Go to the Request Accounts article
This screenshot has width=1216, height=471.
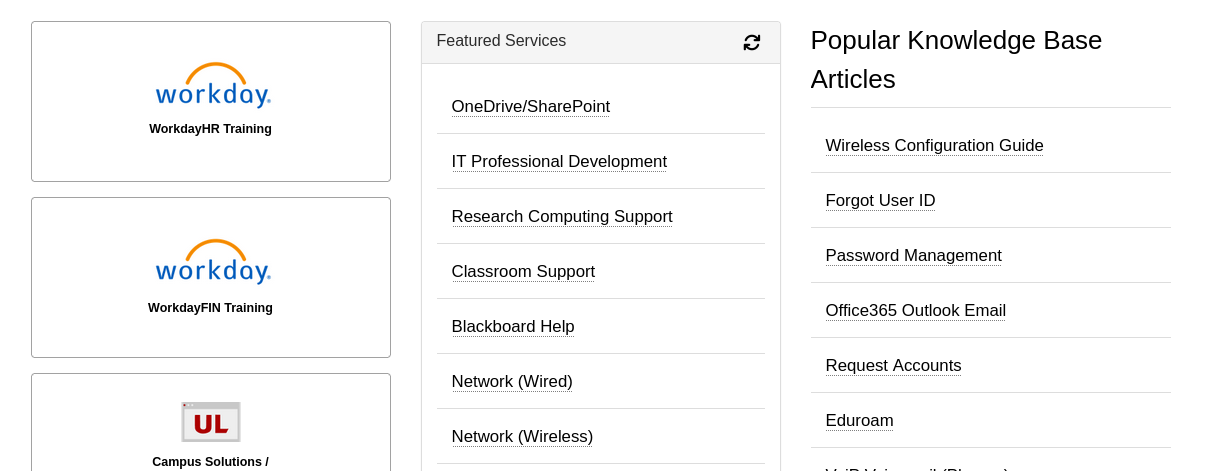point(893,366)
